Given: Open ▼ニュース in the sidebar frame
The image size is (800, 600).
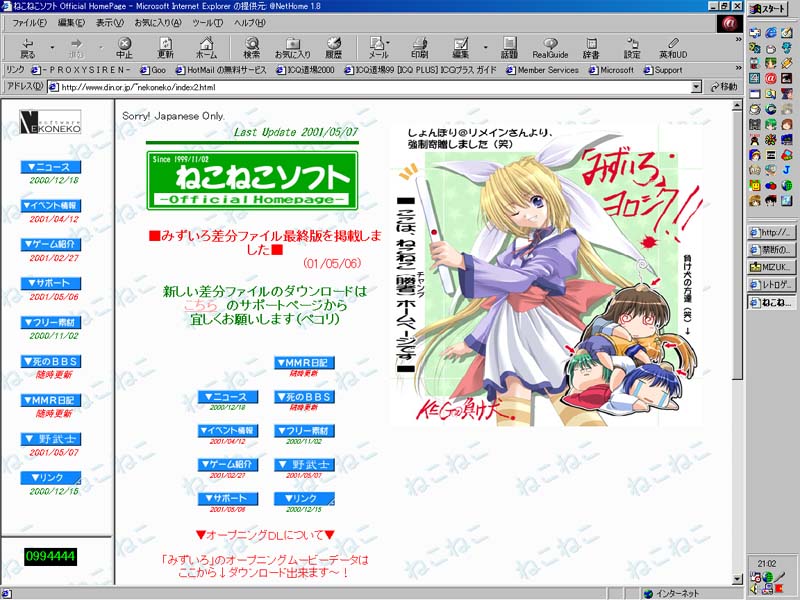Looking at the screenshot, I should pyautogui.click(x=51, y=167).
